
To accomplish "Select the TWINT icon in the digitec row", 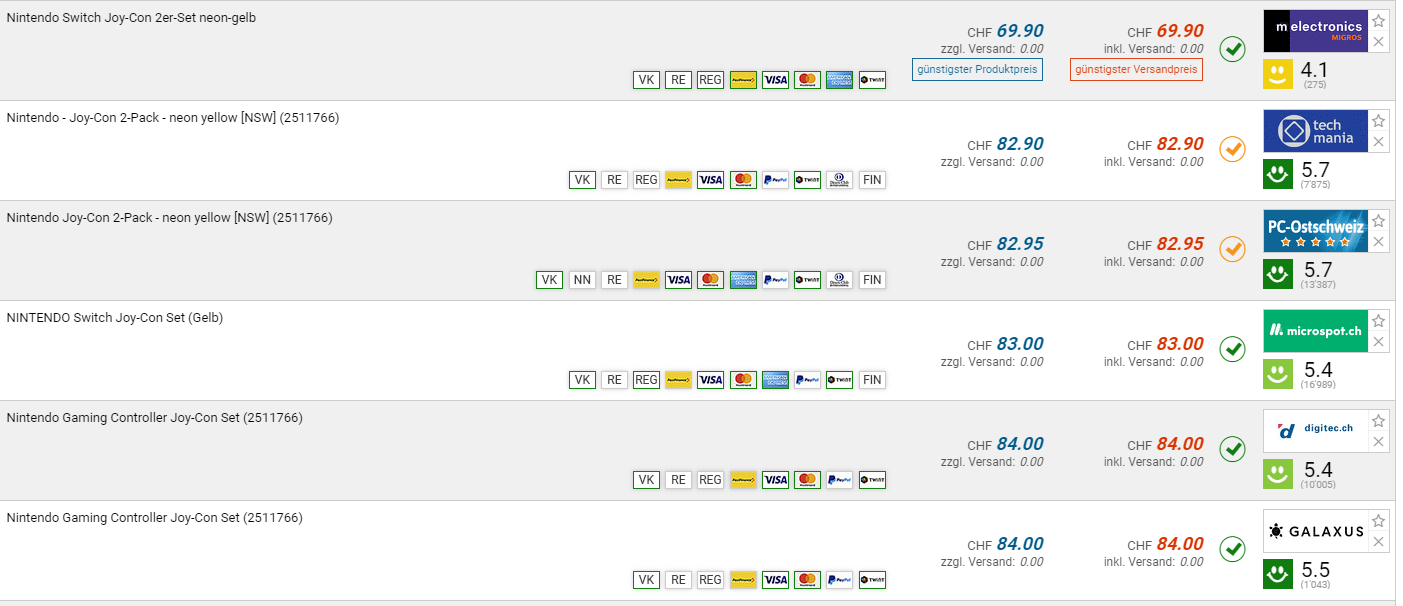I will 872,480.
